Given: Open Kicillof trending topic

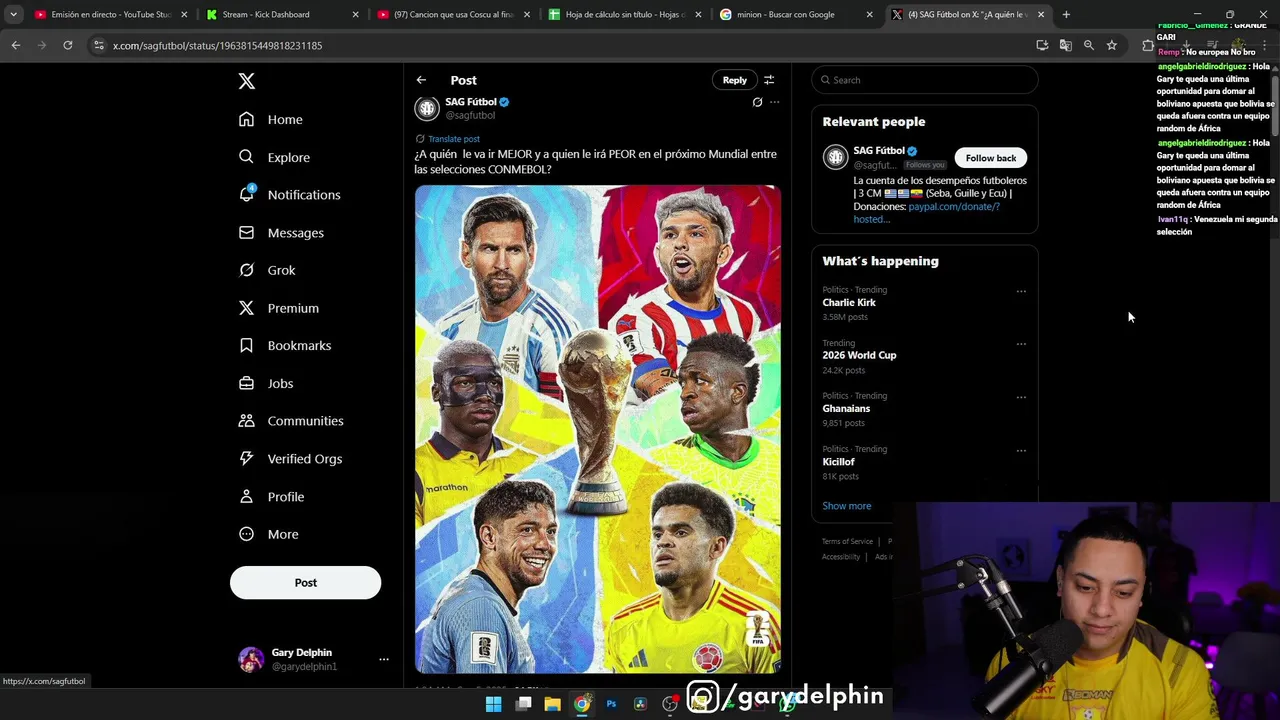Looking at the screenshot, I should coord(838,462).
